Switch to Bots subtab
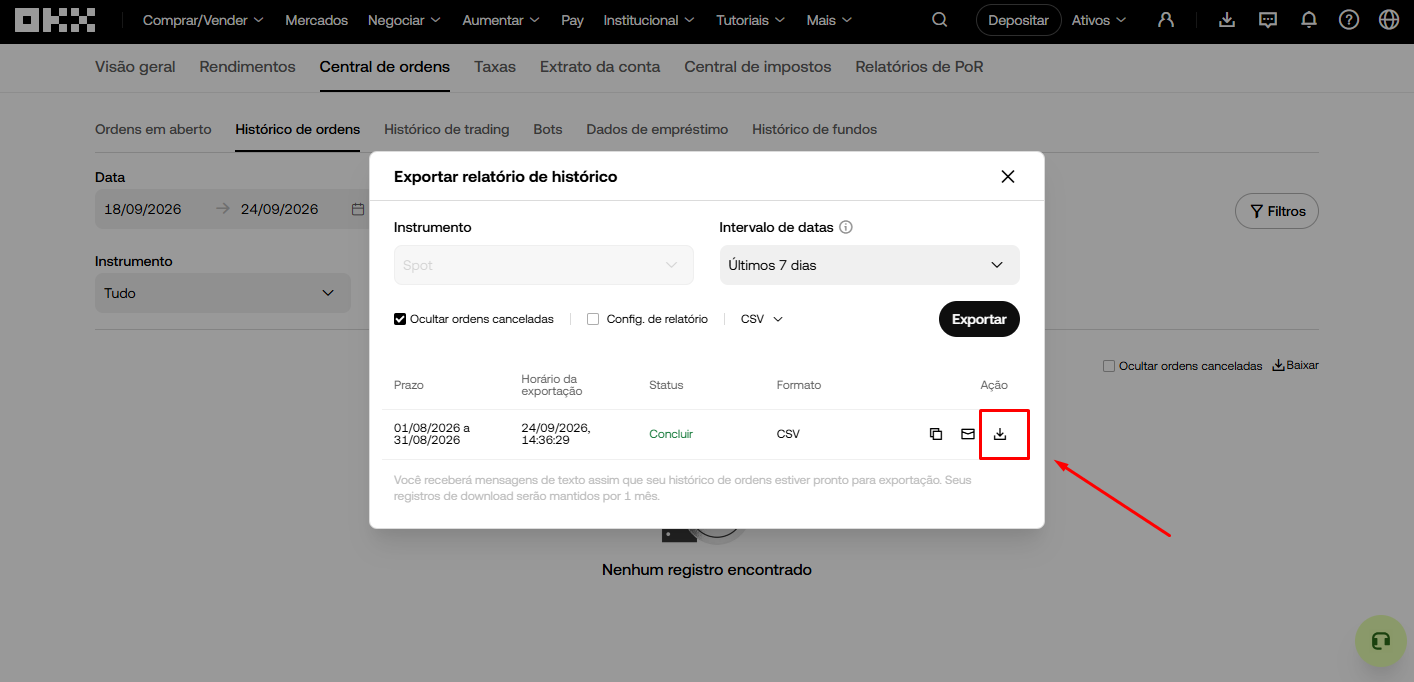Screen dimensions: 1414x682 pyautogui.click(x=548, y=129)
